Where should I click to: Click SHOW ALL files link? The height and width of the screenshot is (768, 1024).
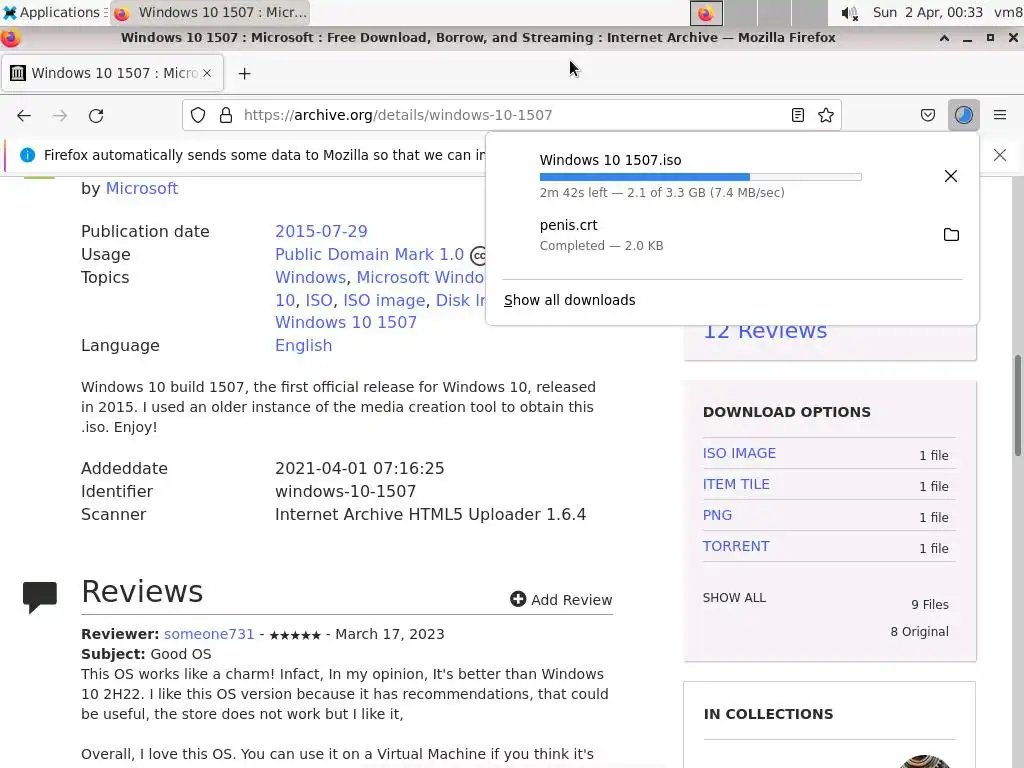coord(734,598)
